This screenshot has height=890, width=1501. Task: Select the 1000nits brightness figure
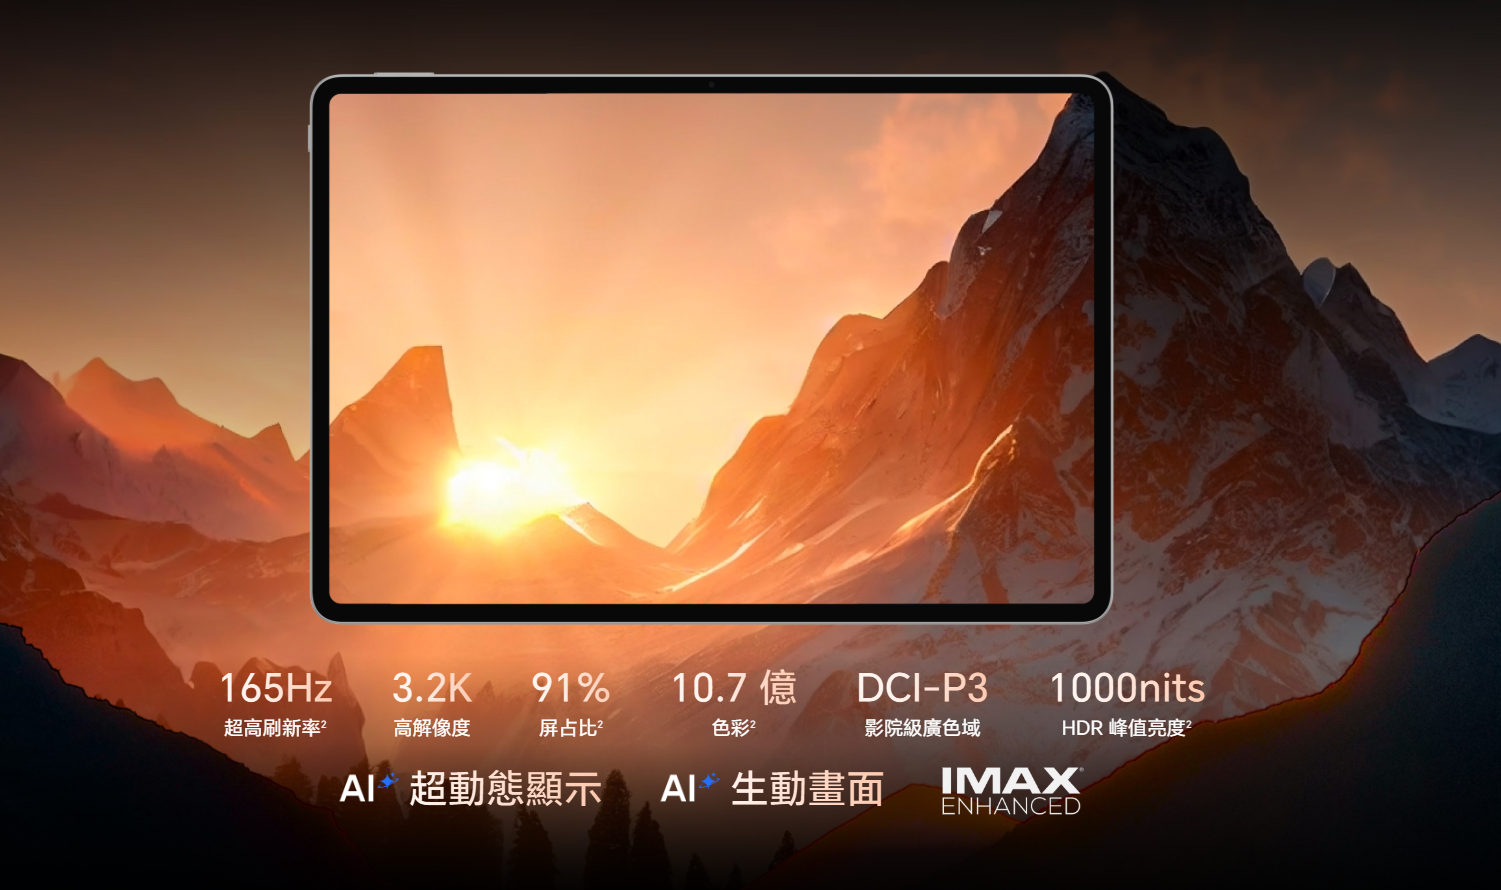(1127, 688)
